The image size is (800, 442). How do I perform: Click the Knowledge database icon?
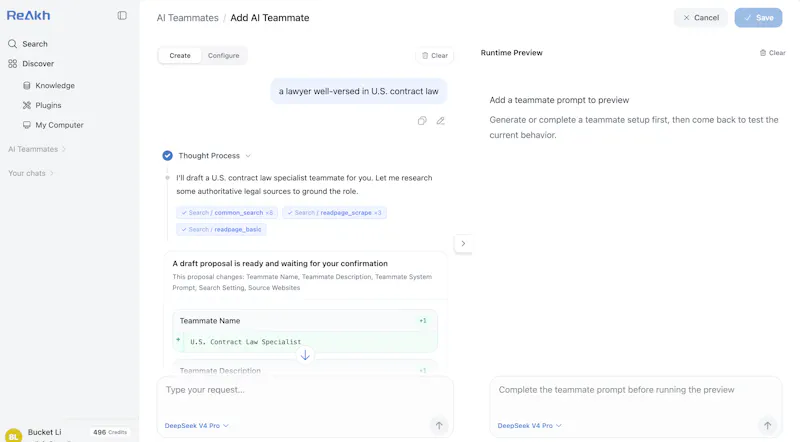[x=27, y=85]
